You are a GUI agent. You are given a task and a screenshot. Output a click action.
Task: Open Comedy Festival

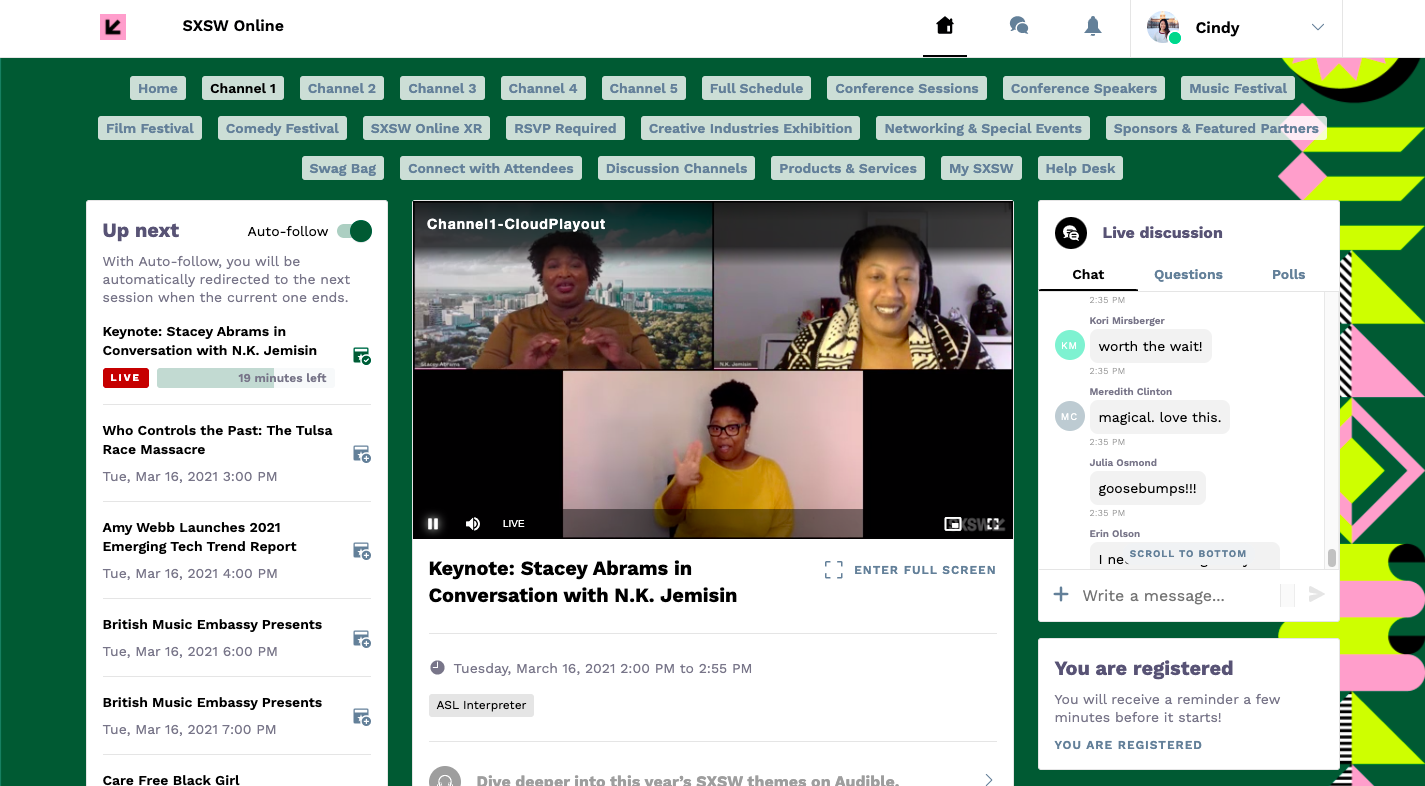282,128
